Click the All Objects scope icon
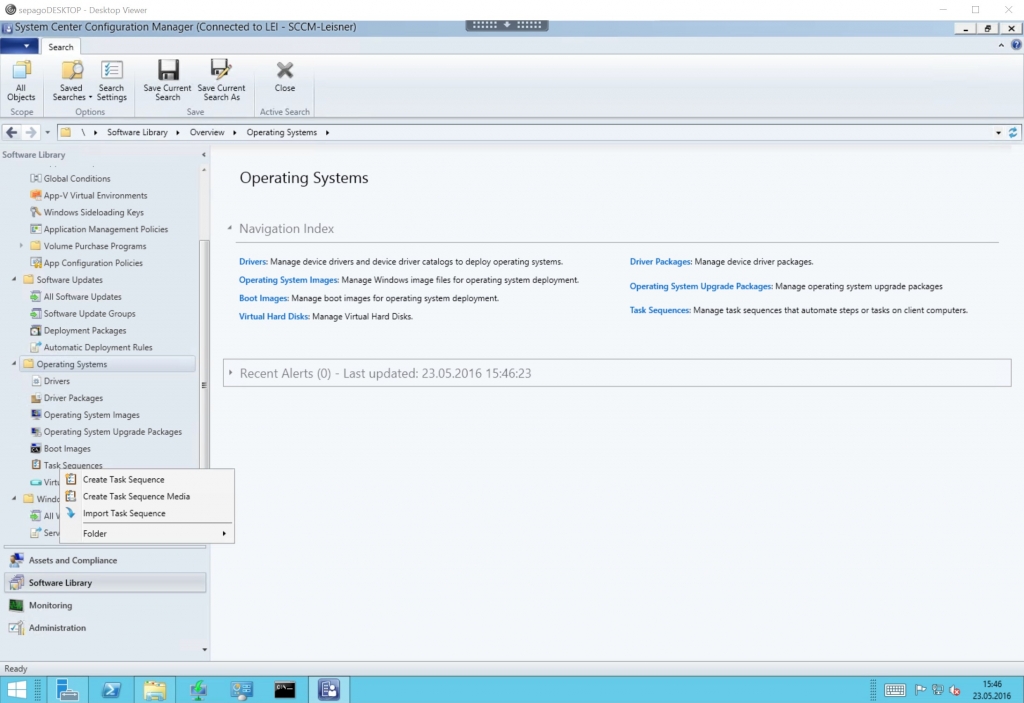Viewport: 1024px width, 703px height. (21, 80)
